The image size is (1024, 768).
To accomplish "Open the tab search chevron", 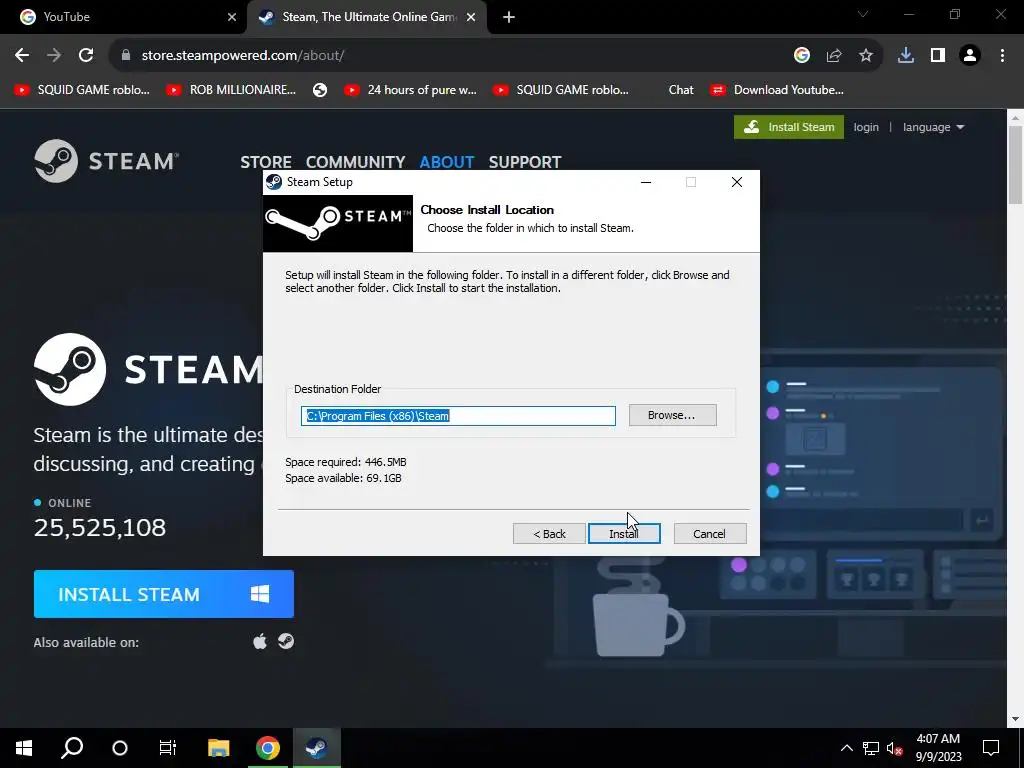I will pos(863,14).
